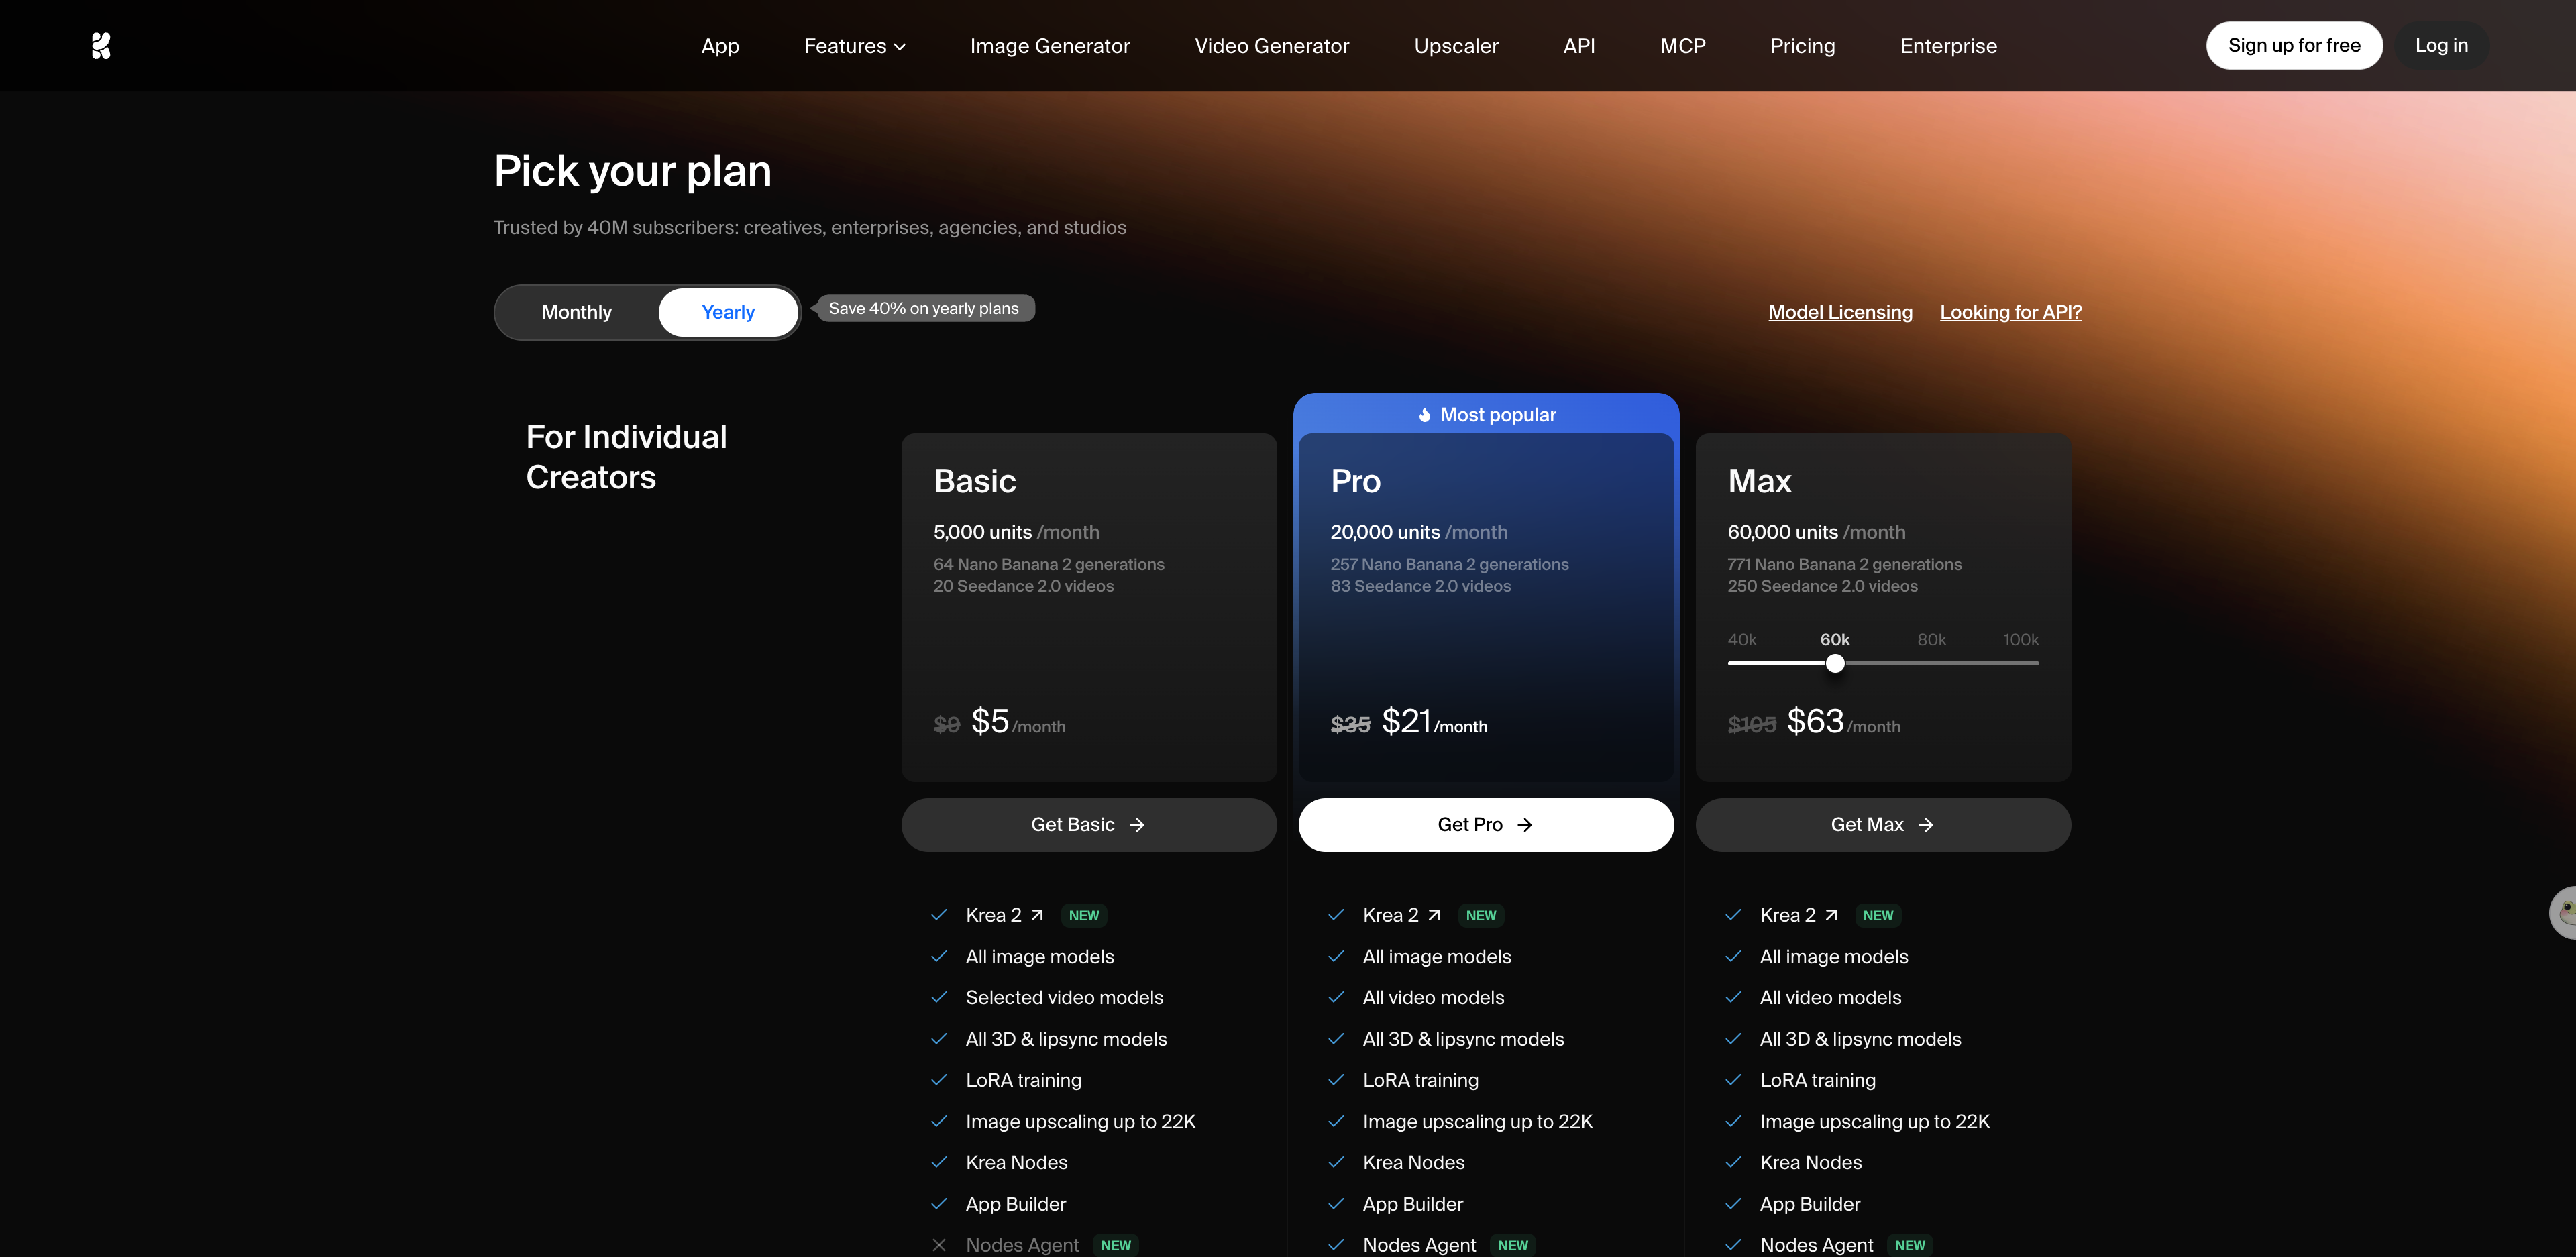The height and width of the screenshot is (1257, 2576).
Task: Click App Builder in Pro list
Action: [1413, 1204]
